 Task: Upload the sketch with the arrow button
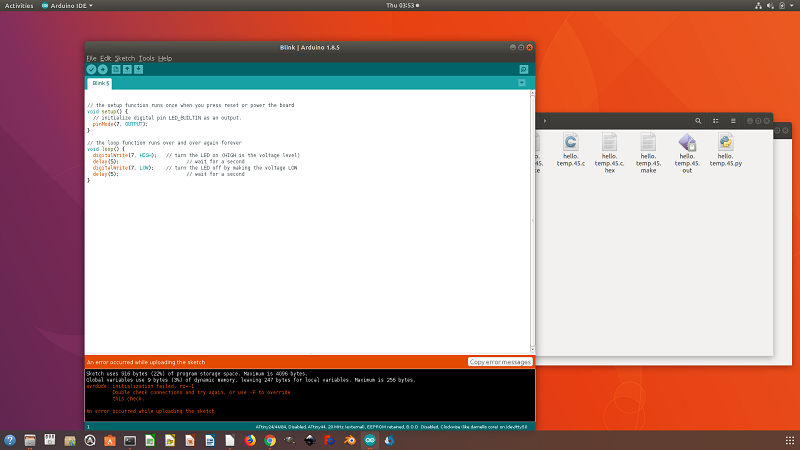coord(103,69)
